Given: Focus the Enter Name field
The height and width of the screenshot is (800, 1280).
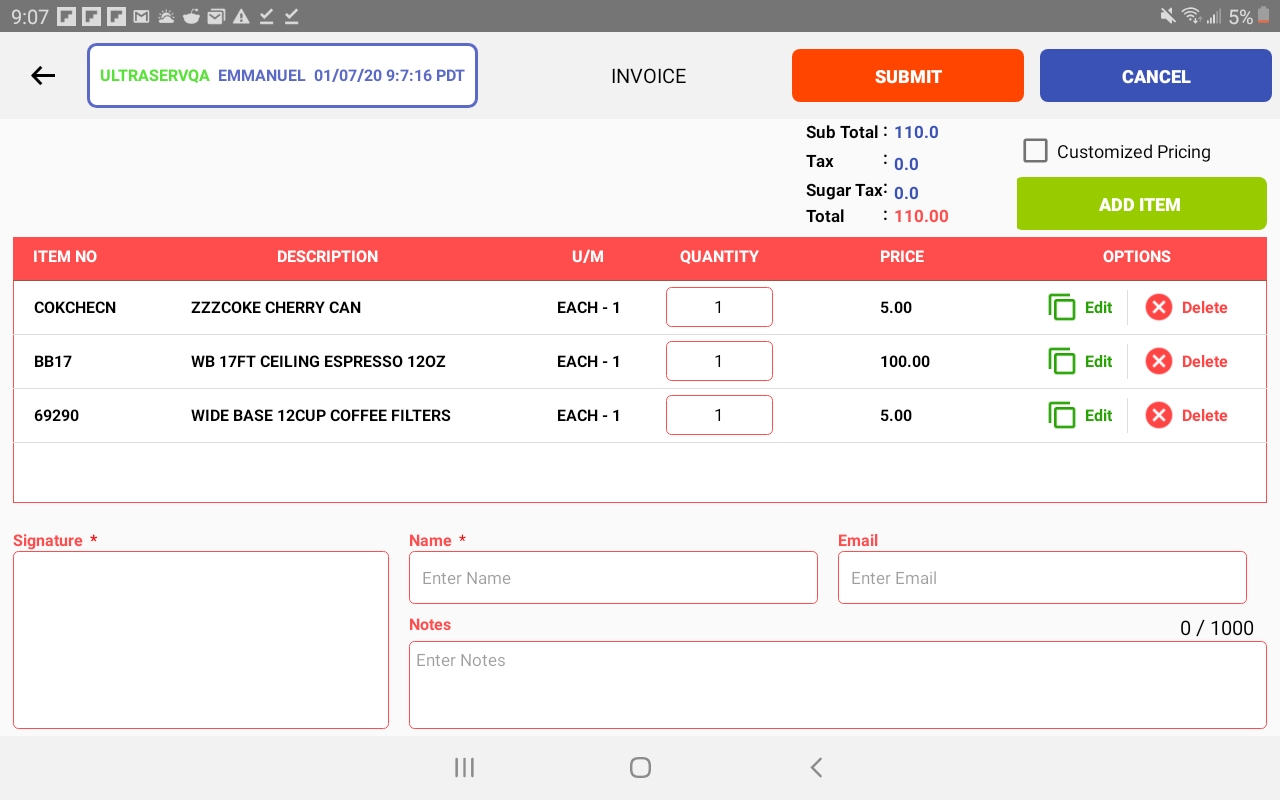Looking at the screenshot, I should [613, 578].
